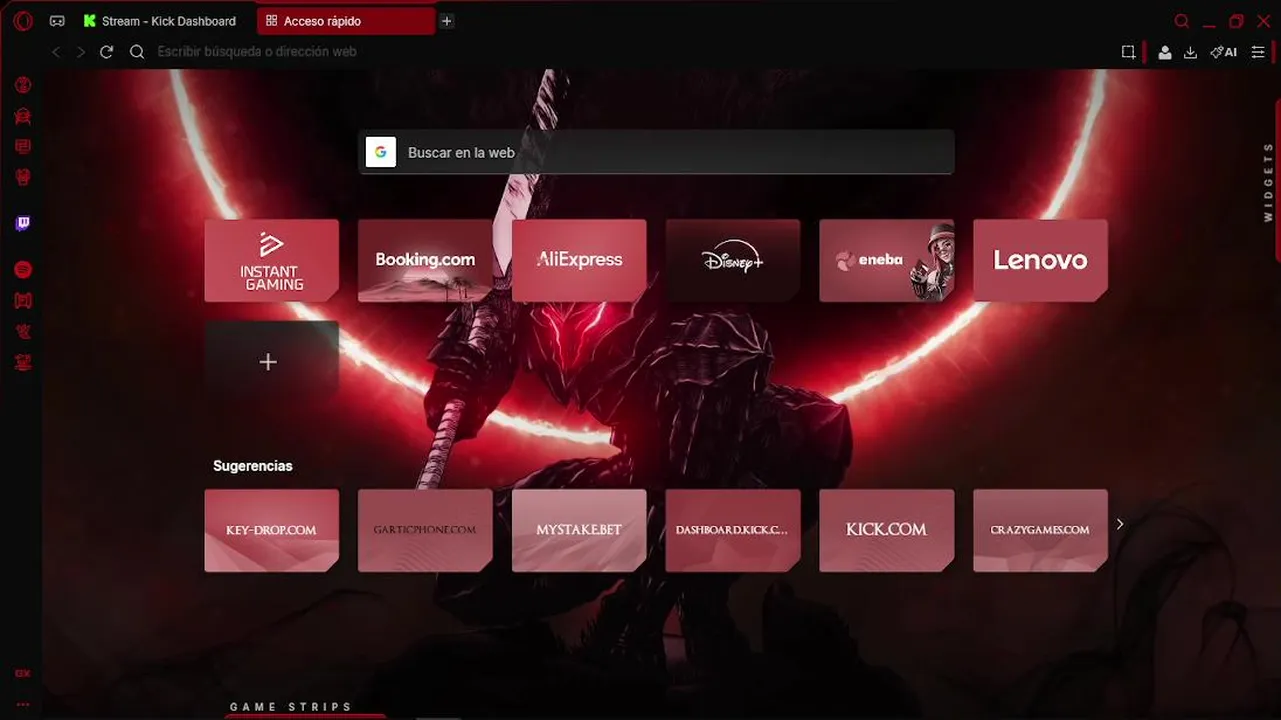Open KICK.COM suggestion tile
Screen dimensions: 1281x720
point(886,531)
